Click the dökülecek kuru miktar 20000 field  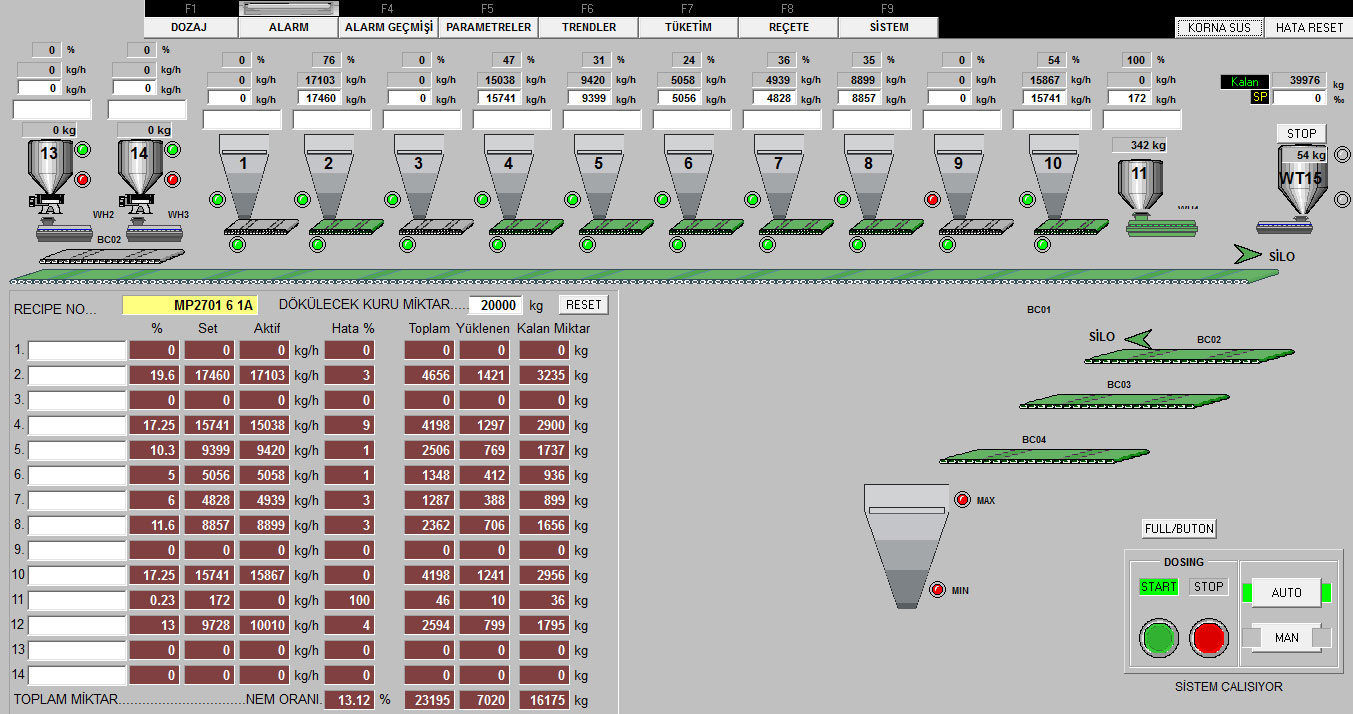pyautogui.click(x=495, y=305)
